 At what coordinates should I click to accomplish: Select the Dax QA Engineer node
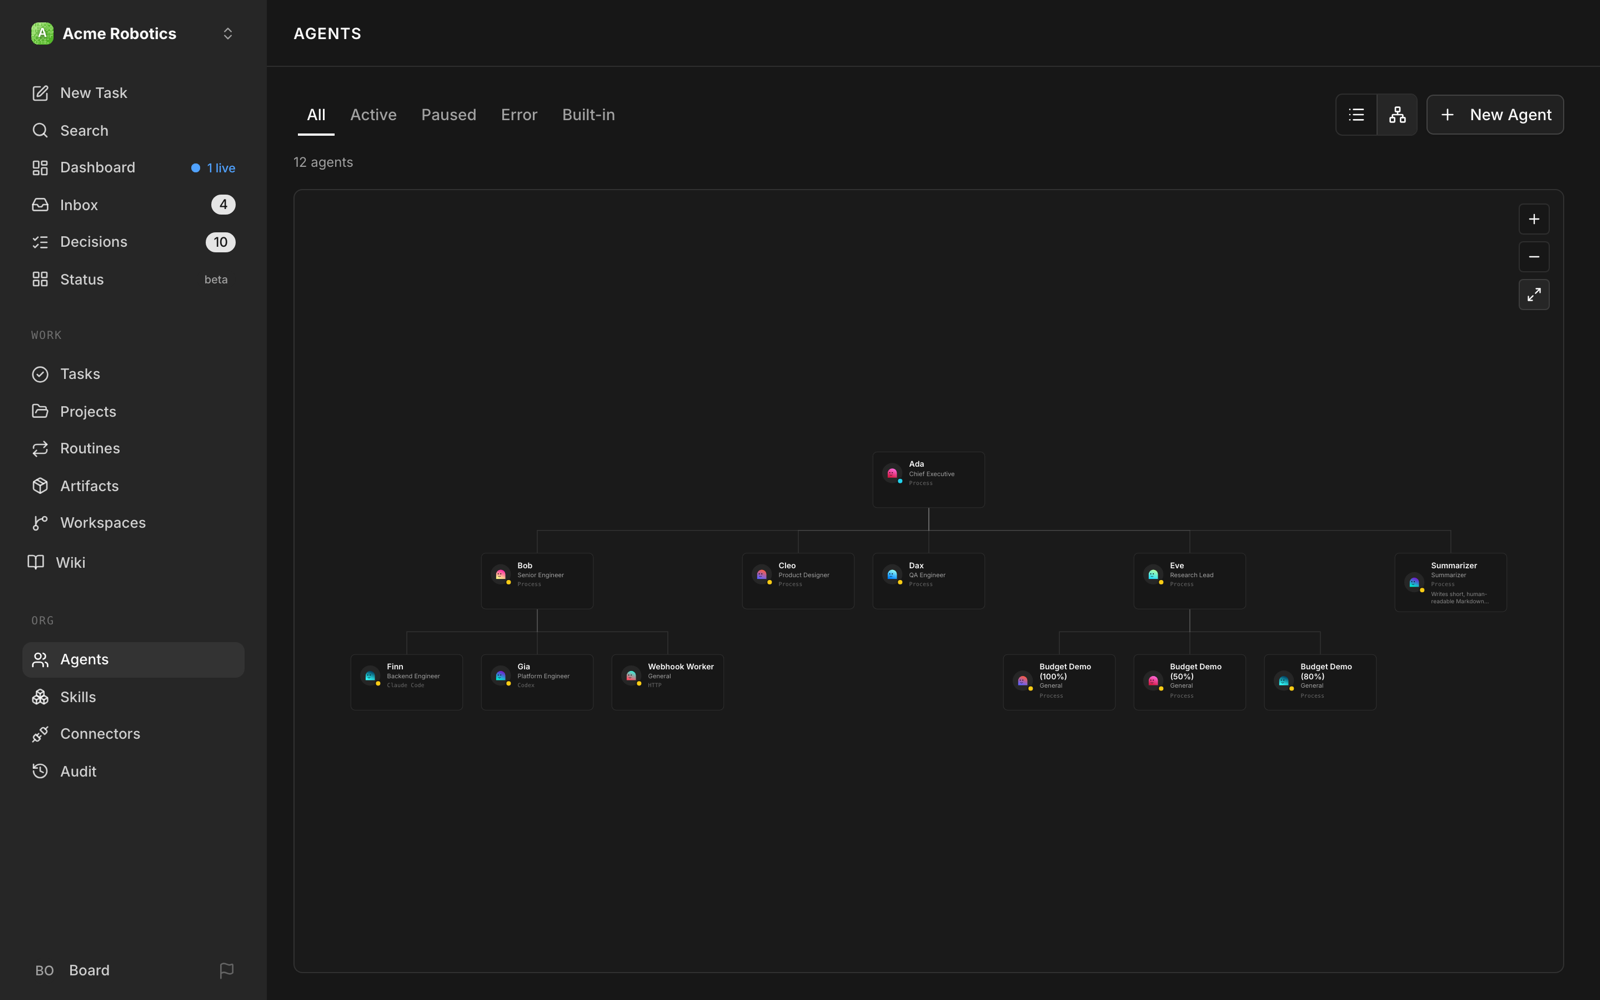(929, 581)
